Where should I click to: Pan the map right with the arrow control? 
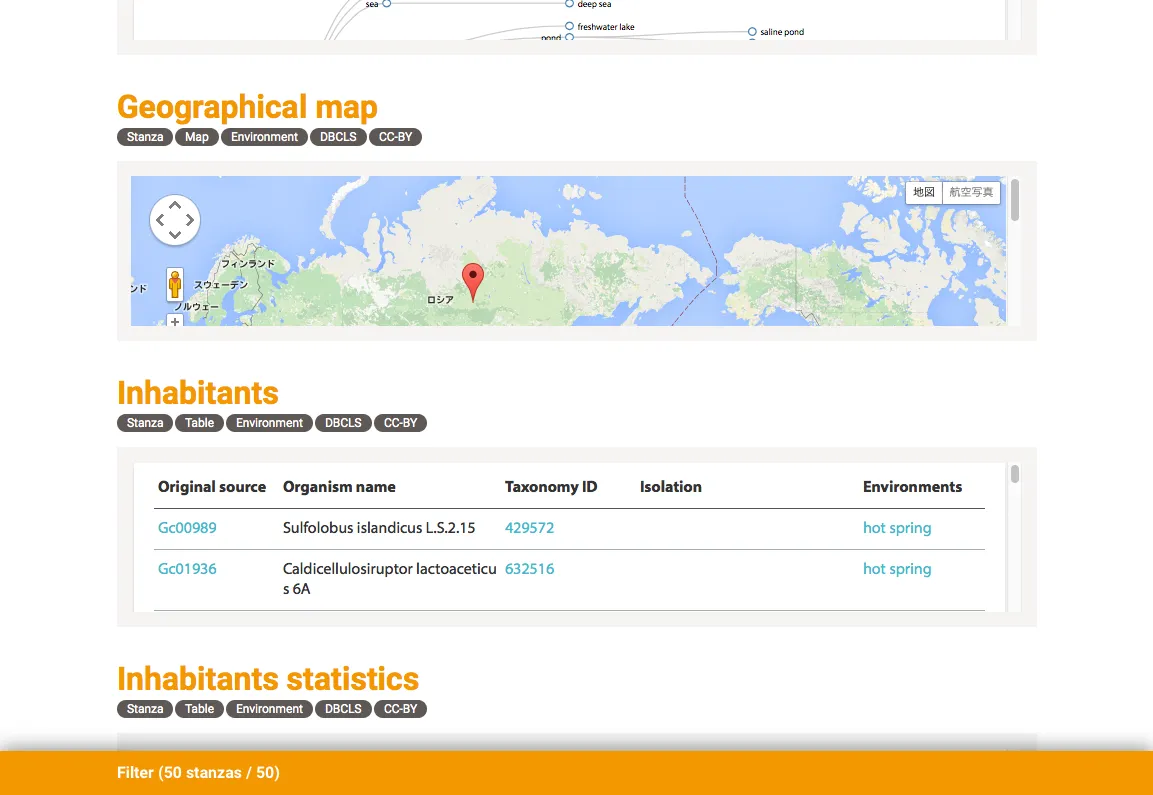point(190,220)
